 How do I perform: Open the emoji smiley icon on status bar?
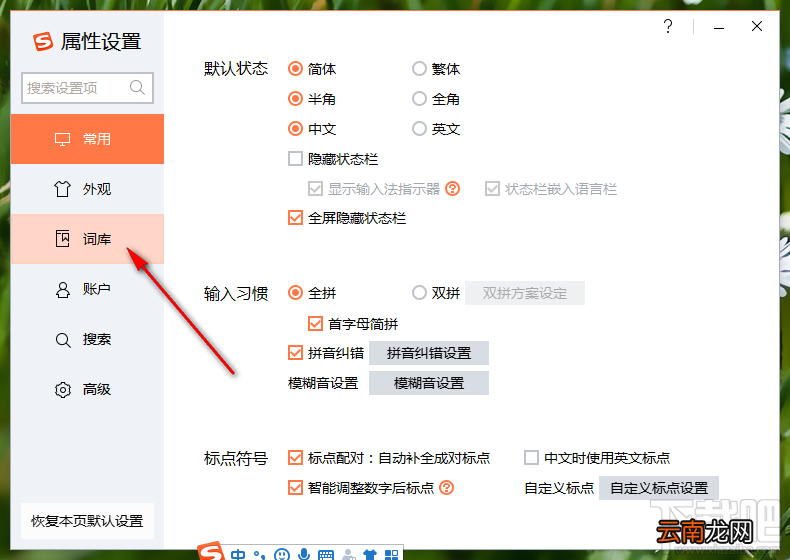282,554
